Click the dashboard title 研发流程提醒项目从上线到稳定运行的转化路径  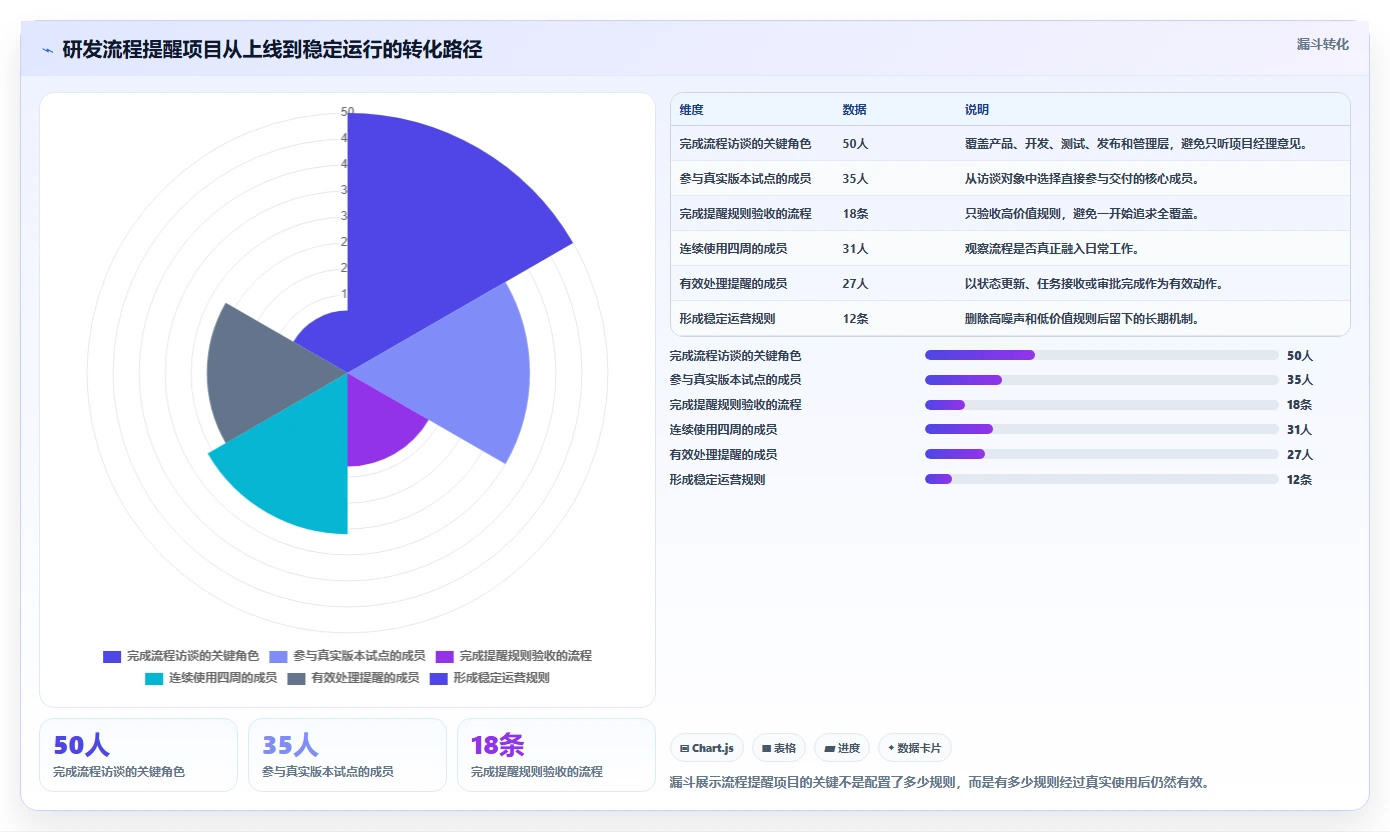click(272, 50)
